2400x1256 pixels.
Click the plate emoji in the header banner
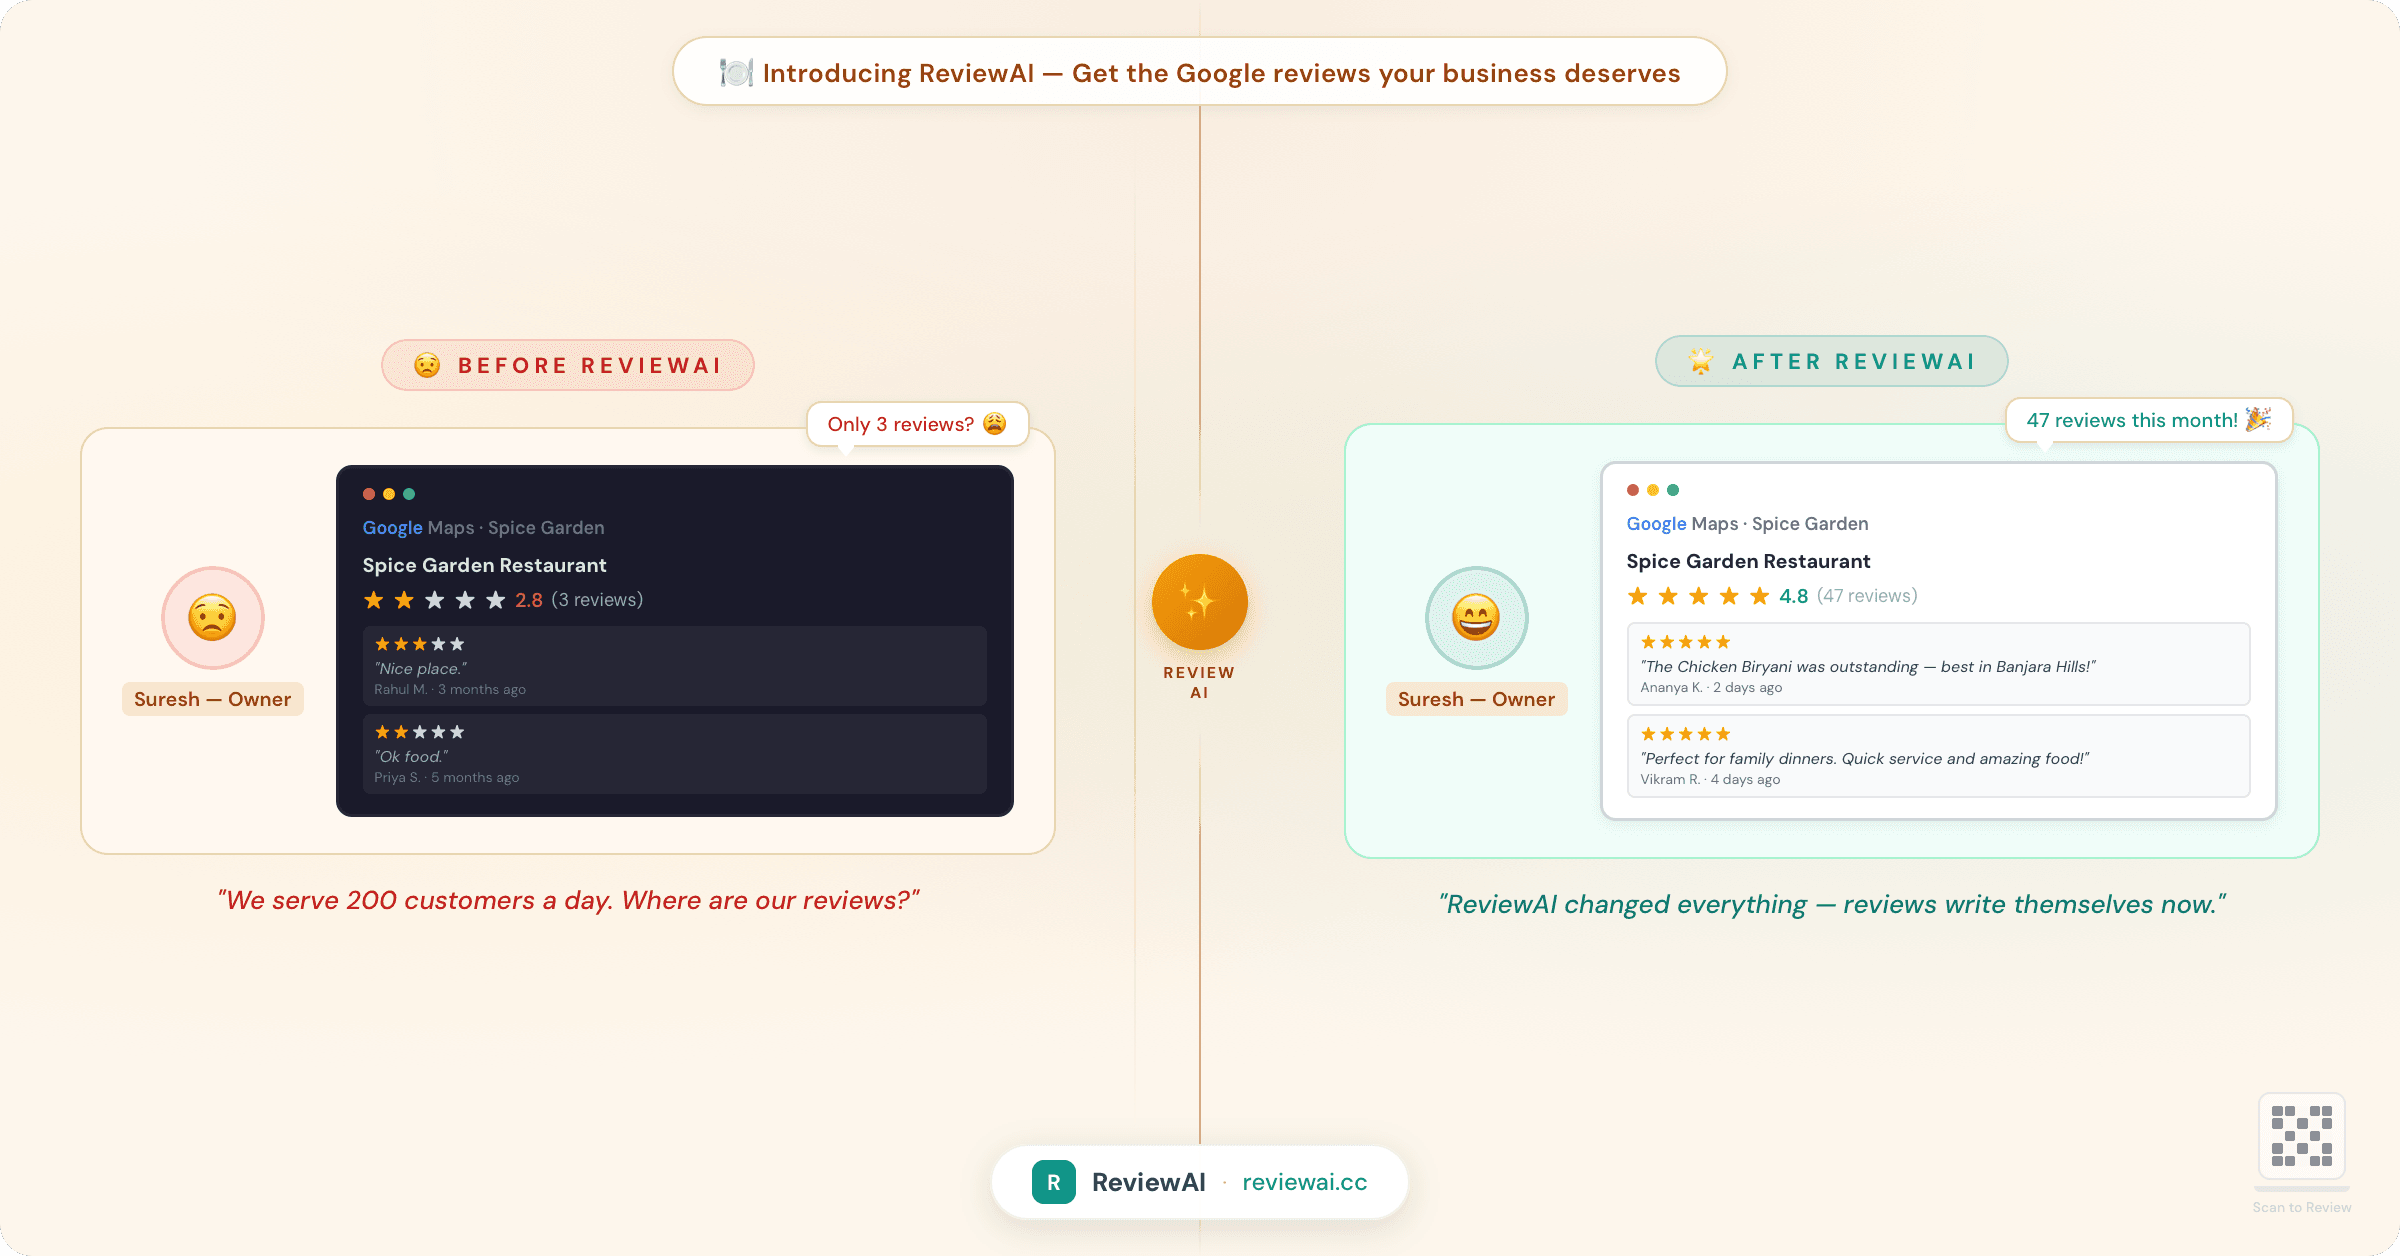point(736,73)
